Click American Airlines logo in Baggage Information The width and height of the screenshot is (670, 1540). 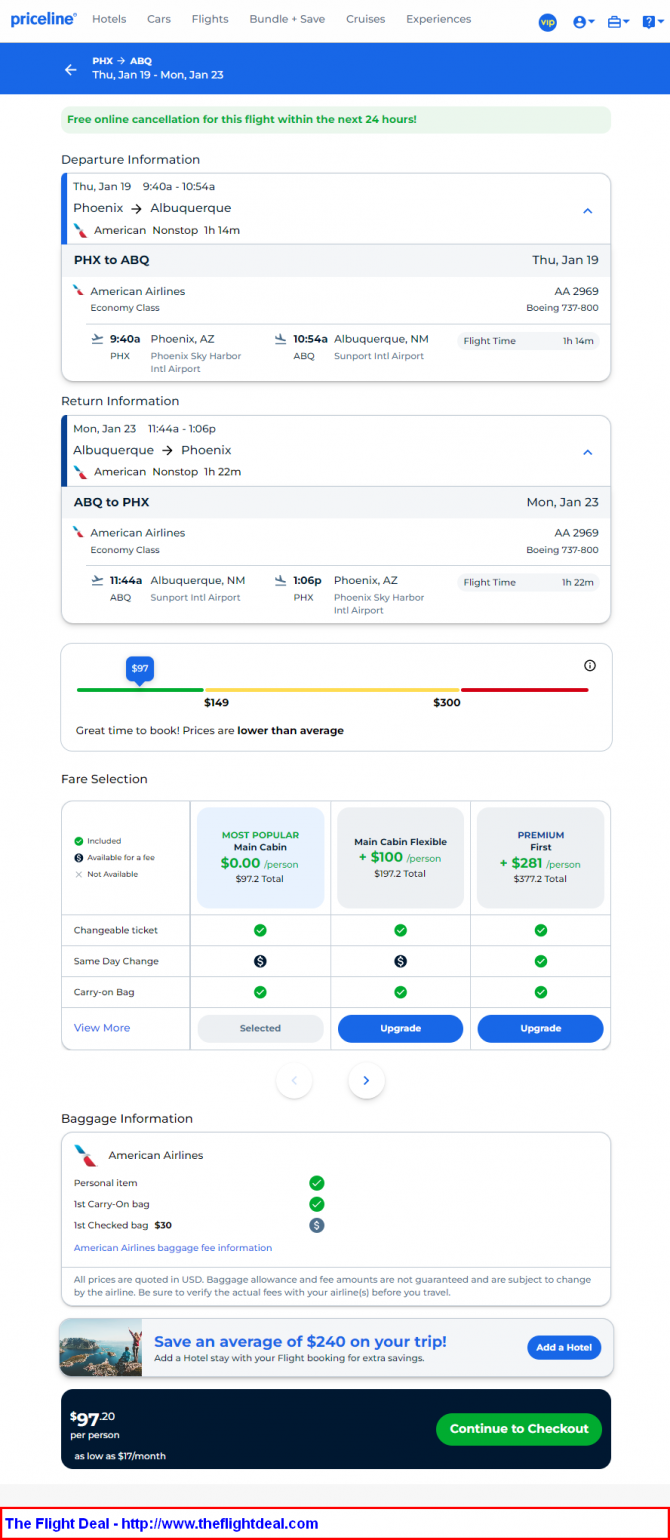click(x=86, y=1156)
